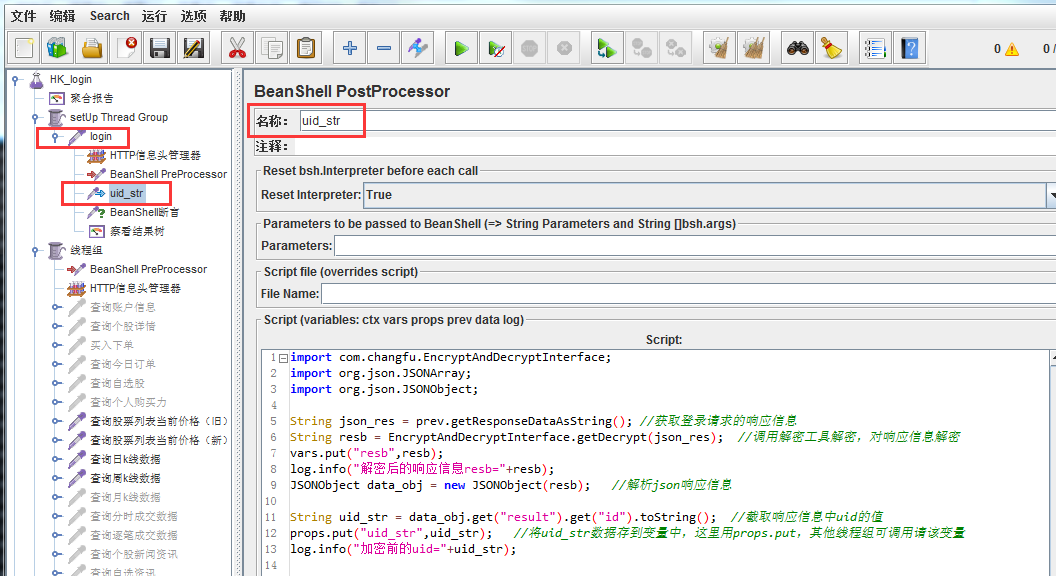This screenshot has width=1056, height=576.
Task: Select the BeanShell断言 tree item
Action: 145,212
